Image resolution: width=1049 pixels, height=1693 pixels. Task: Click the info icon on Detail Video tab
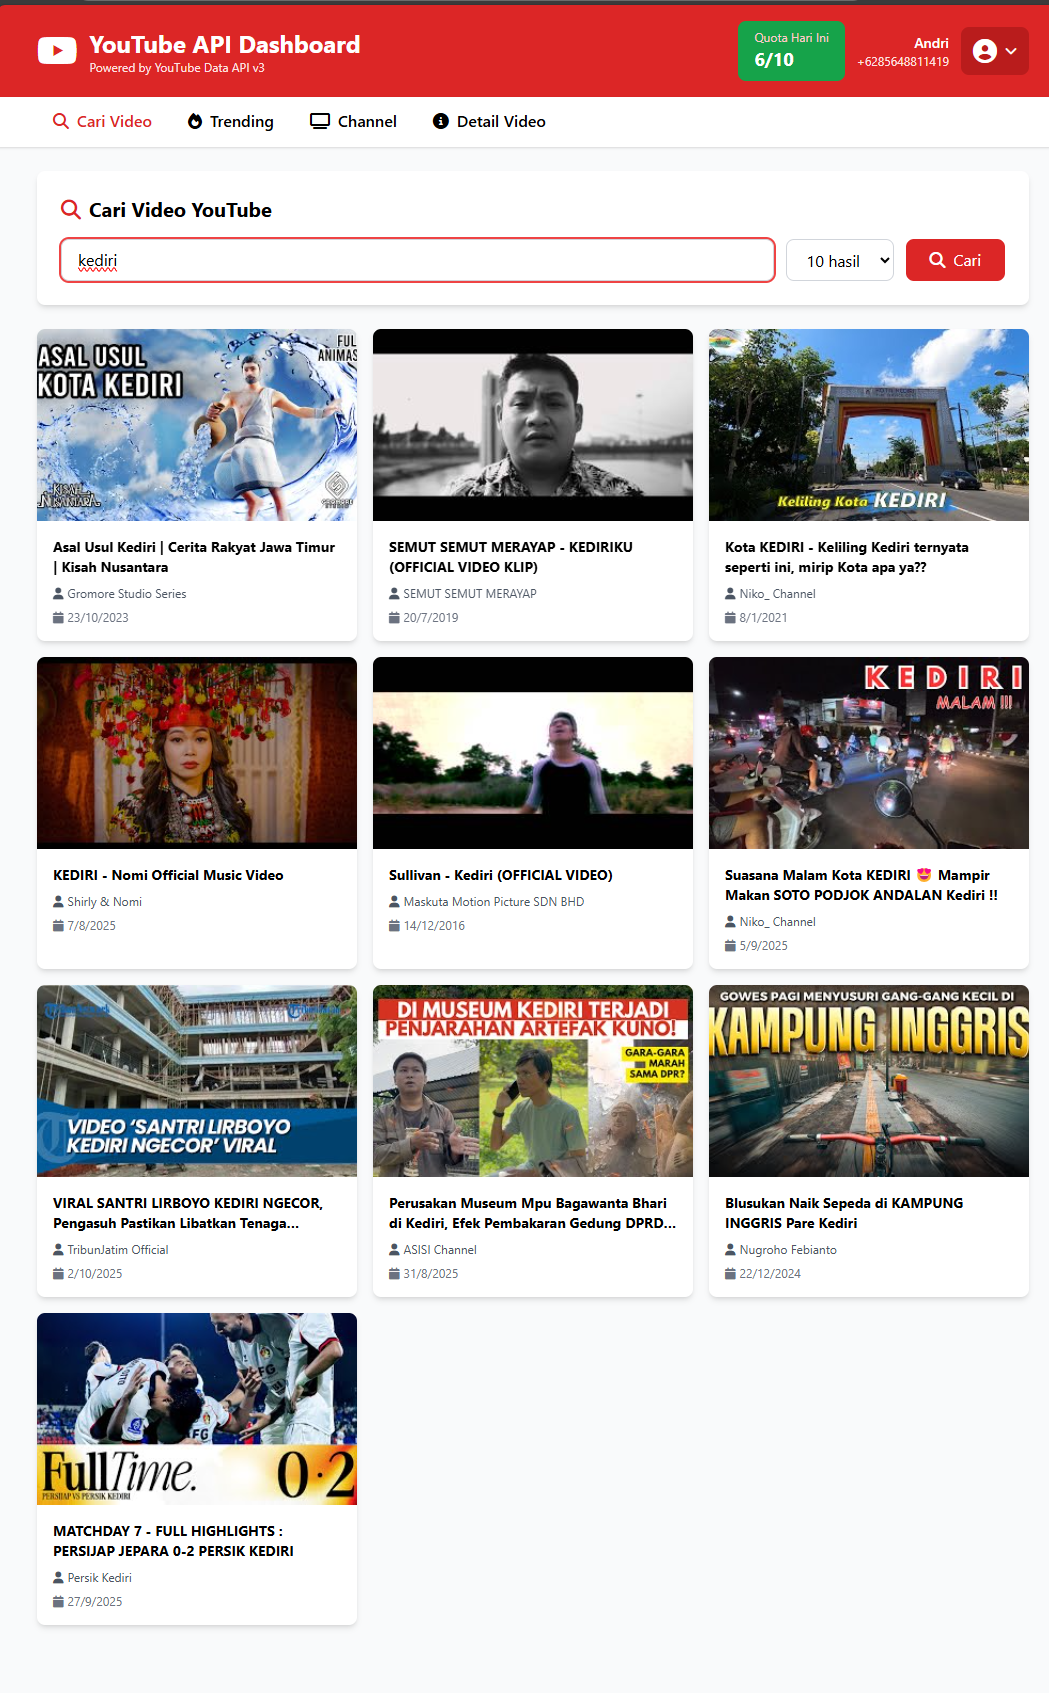[440, 122]
